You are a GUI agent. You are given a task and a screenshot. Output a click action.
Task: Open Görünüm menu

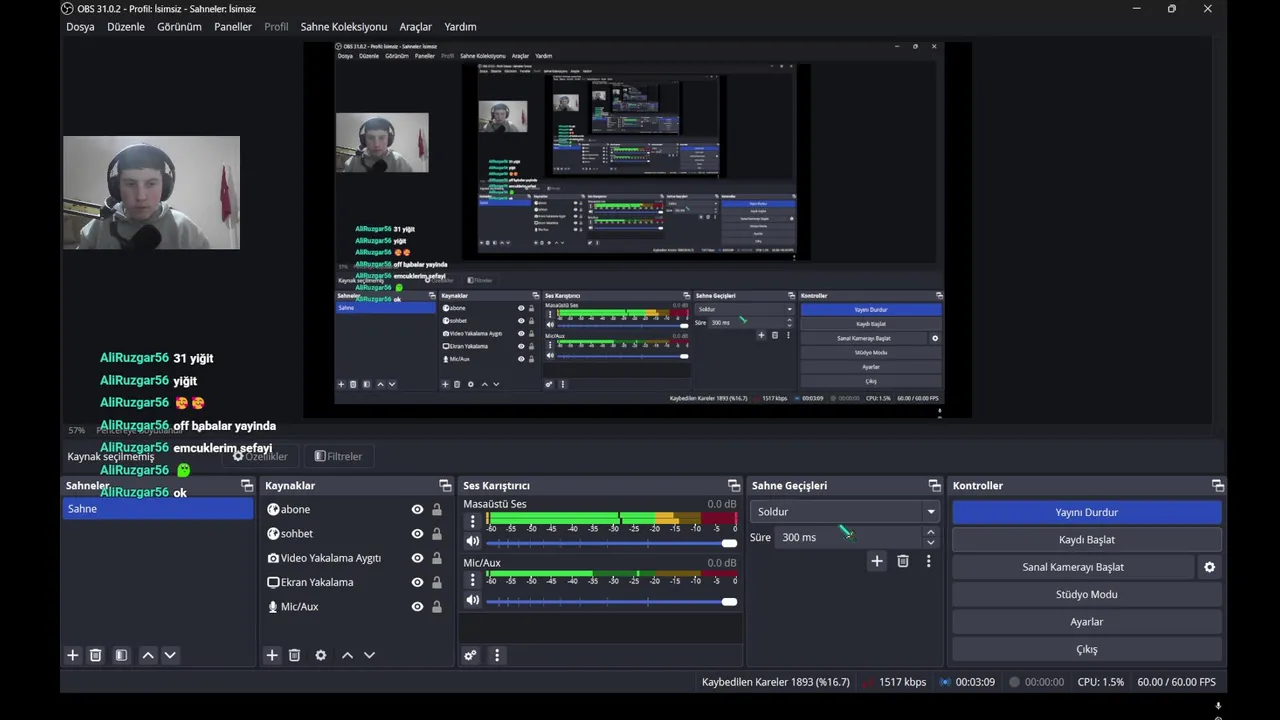179,27
